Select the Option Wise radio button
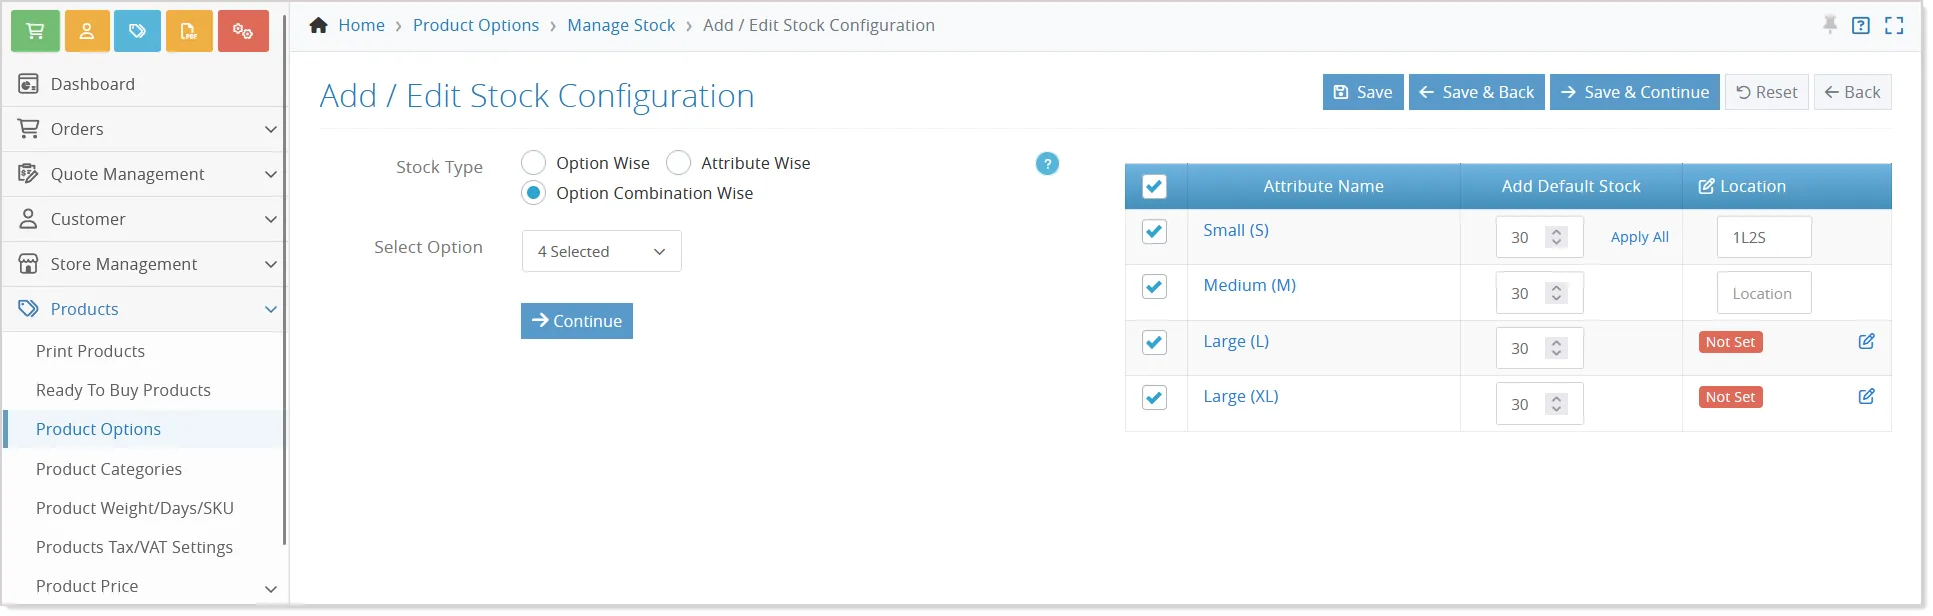This screenshot has height=616, width=1933. point(534,163)
